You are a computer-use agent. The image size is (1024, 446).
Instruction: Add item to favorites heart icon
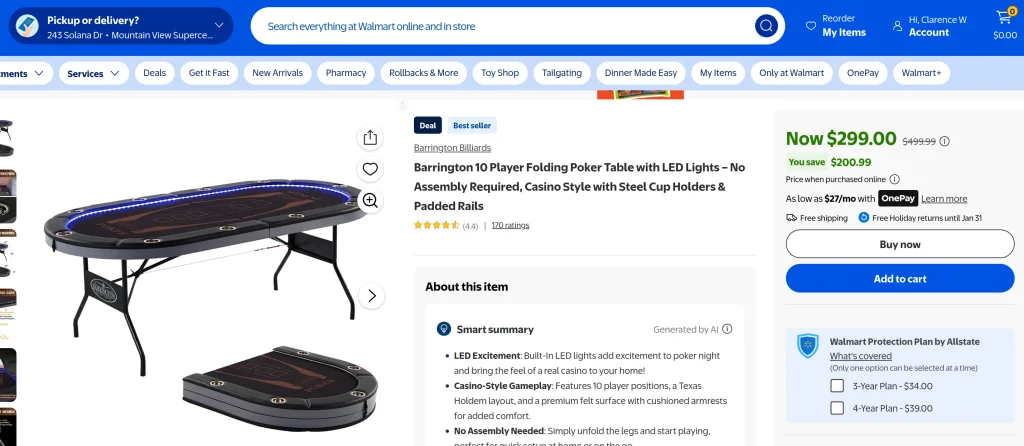pyautogui.click(x=370, y=169)
